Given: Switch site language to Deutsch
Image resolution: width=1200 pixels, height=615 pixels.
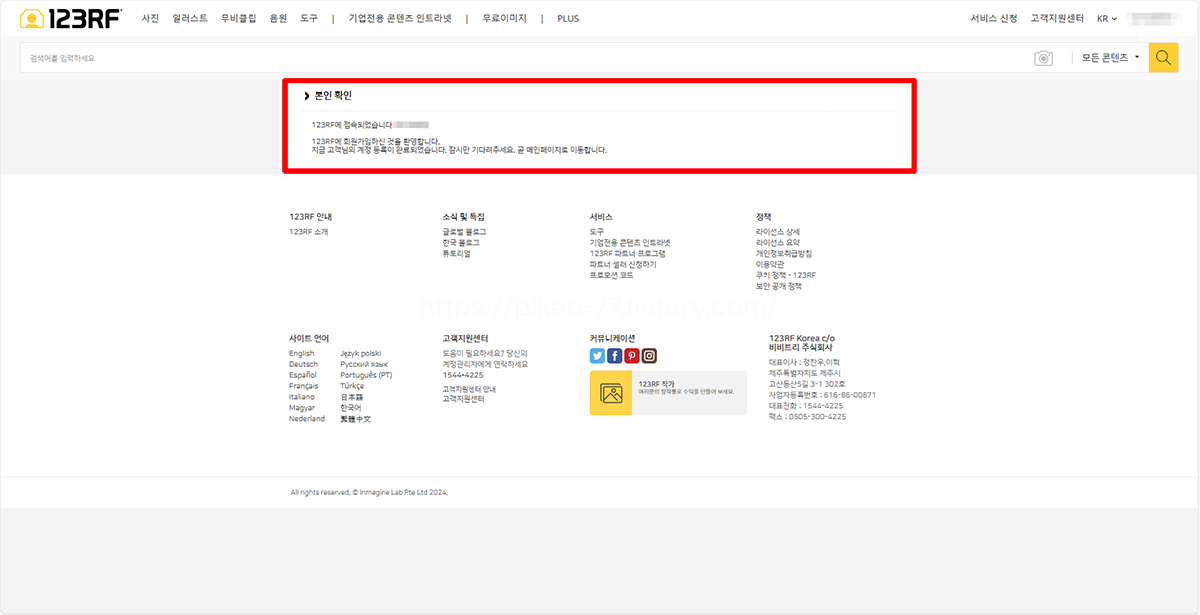Looking at the screenshot, I should click(x=304, y=365).
